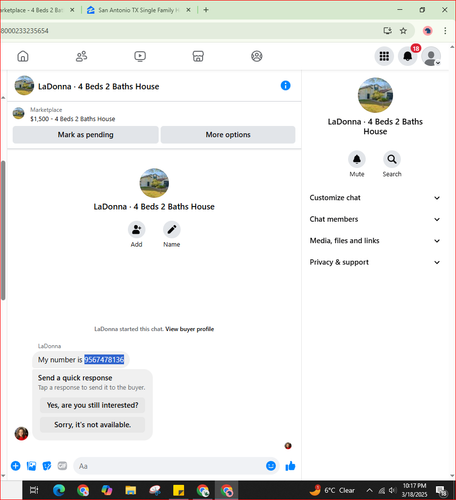
Task: Show hidden system tray icons
Action: pyautogui.click(x=369, y=490)
